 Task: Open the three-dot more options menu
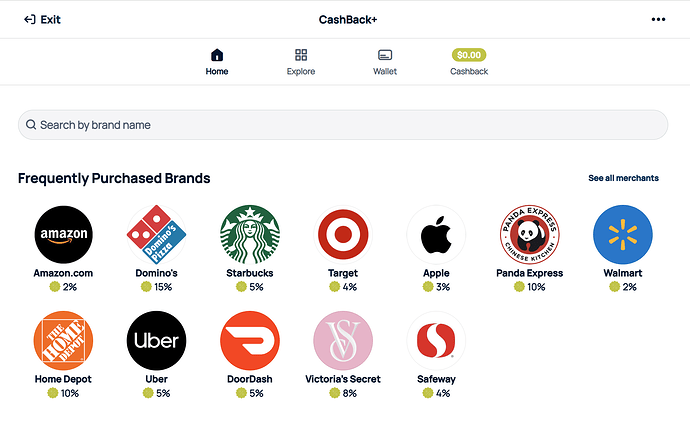pyautogui.click(x=658, y=19)
